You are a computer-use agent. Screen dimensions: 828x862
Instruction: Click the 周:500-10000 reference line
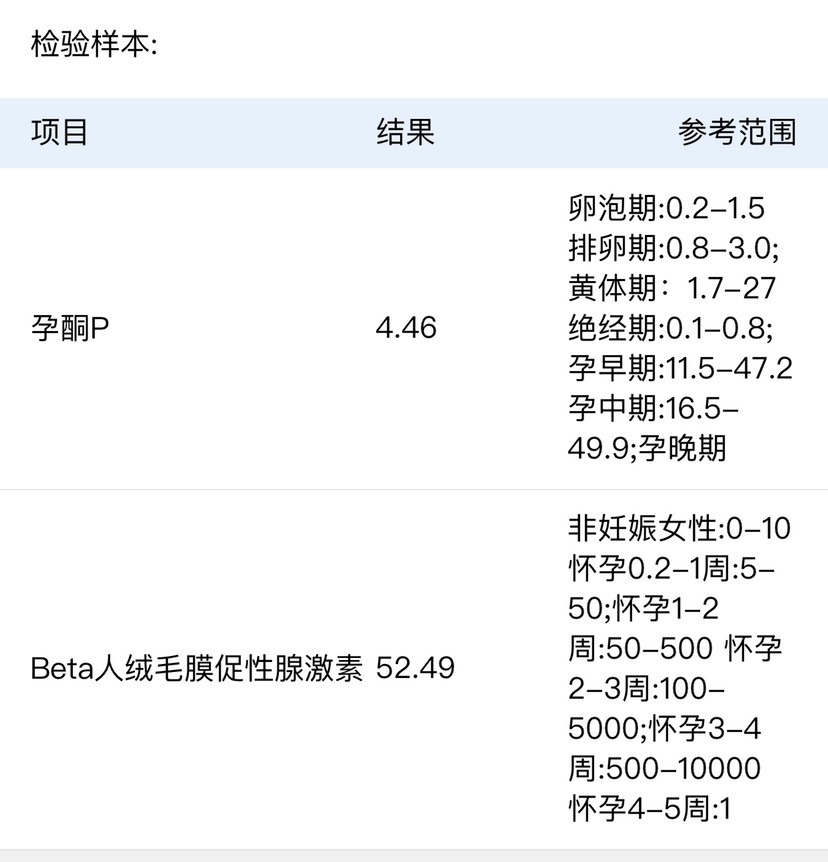click(664, 768)
